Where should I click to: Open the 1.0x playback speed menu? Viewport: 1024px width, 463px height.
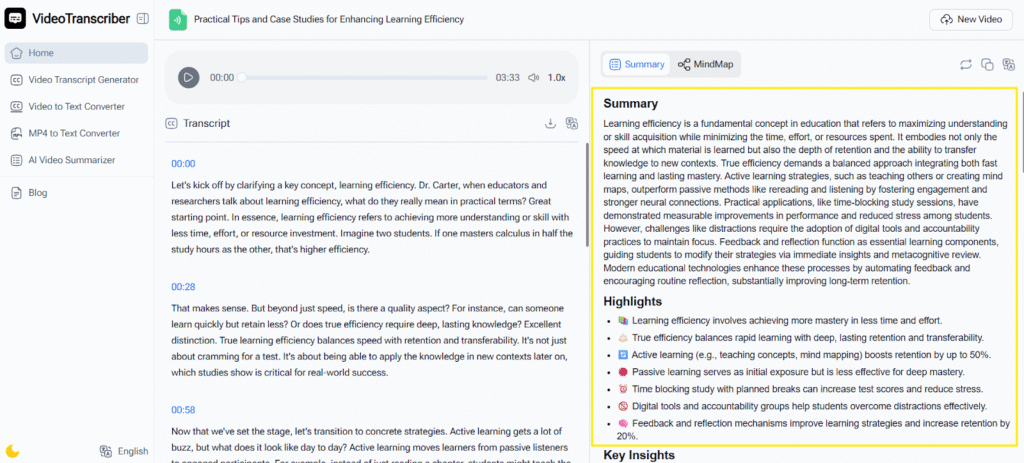point(557,77)
